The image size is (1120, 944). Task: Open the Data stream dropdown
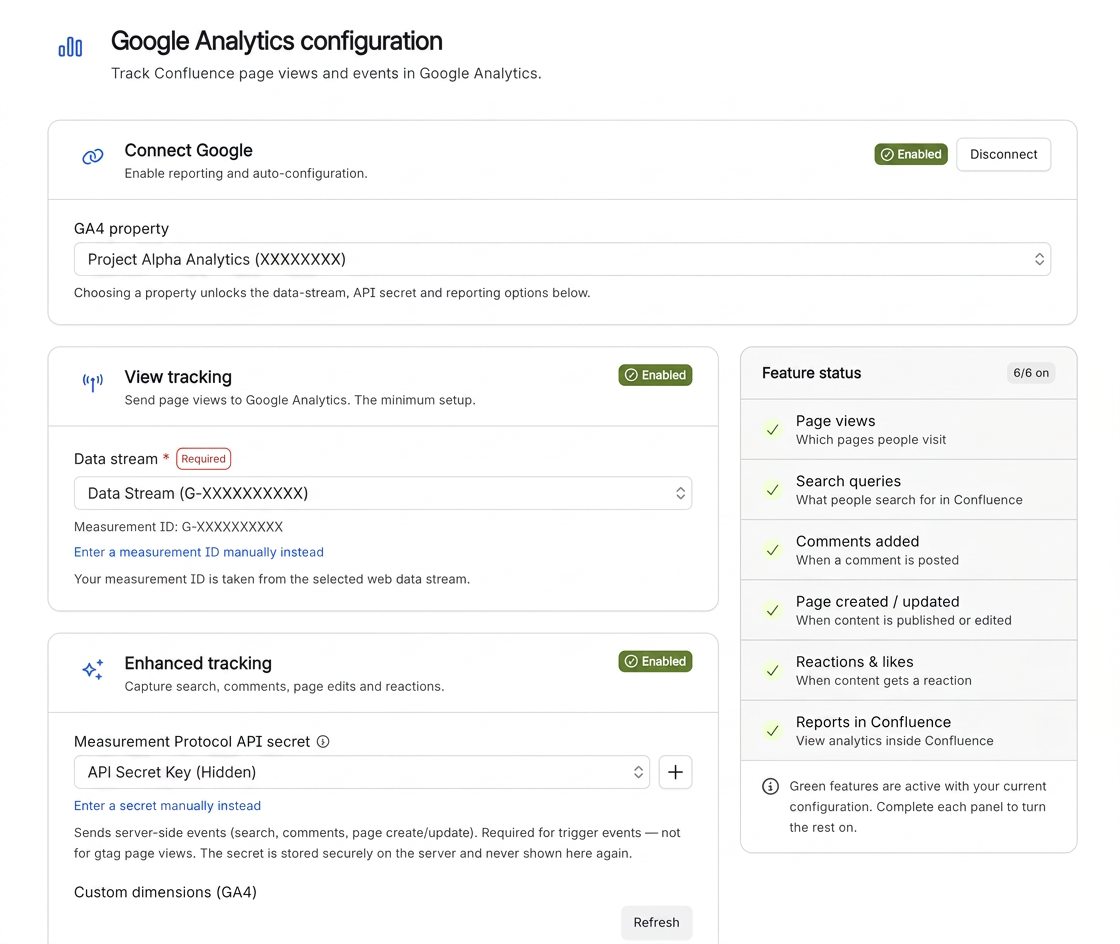(383, 493)
